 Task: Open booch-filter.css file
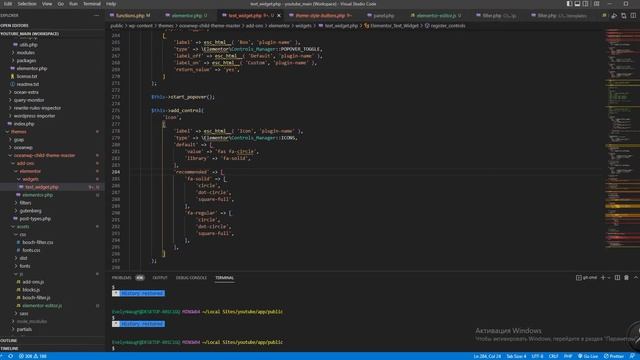point(38,242)
